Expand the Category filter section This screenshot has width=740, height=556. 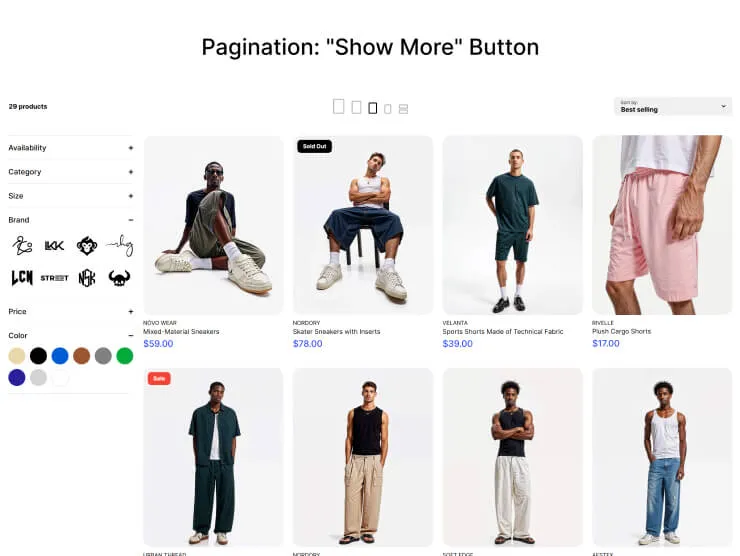pos(71,172)
